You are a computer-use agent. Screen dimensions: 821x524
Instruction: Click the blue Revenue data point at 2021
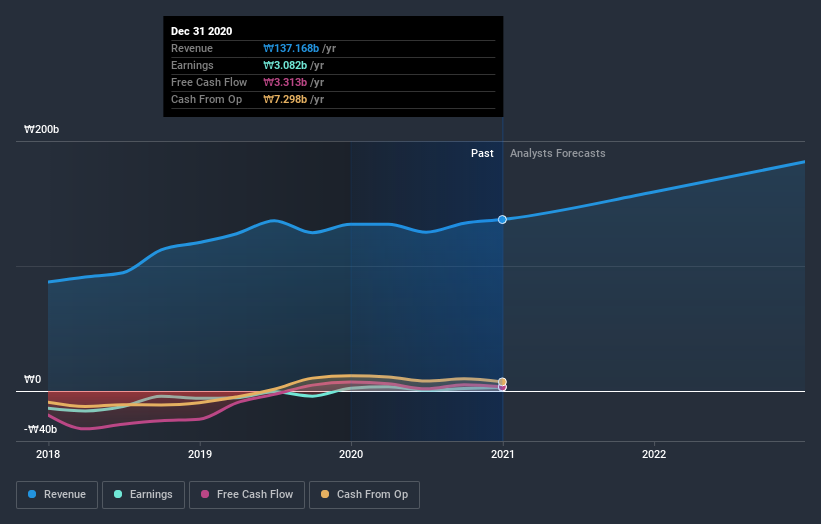(502, 219)
